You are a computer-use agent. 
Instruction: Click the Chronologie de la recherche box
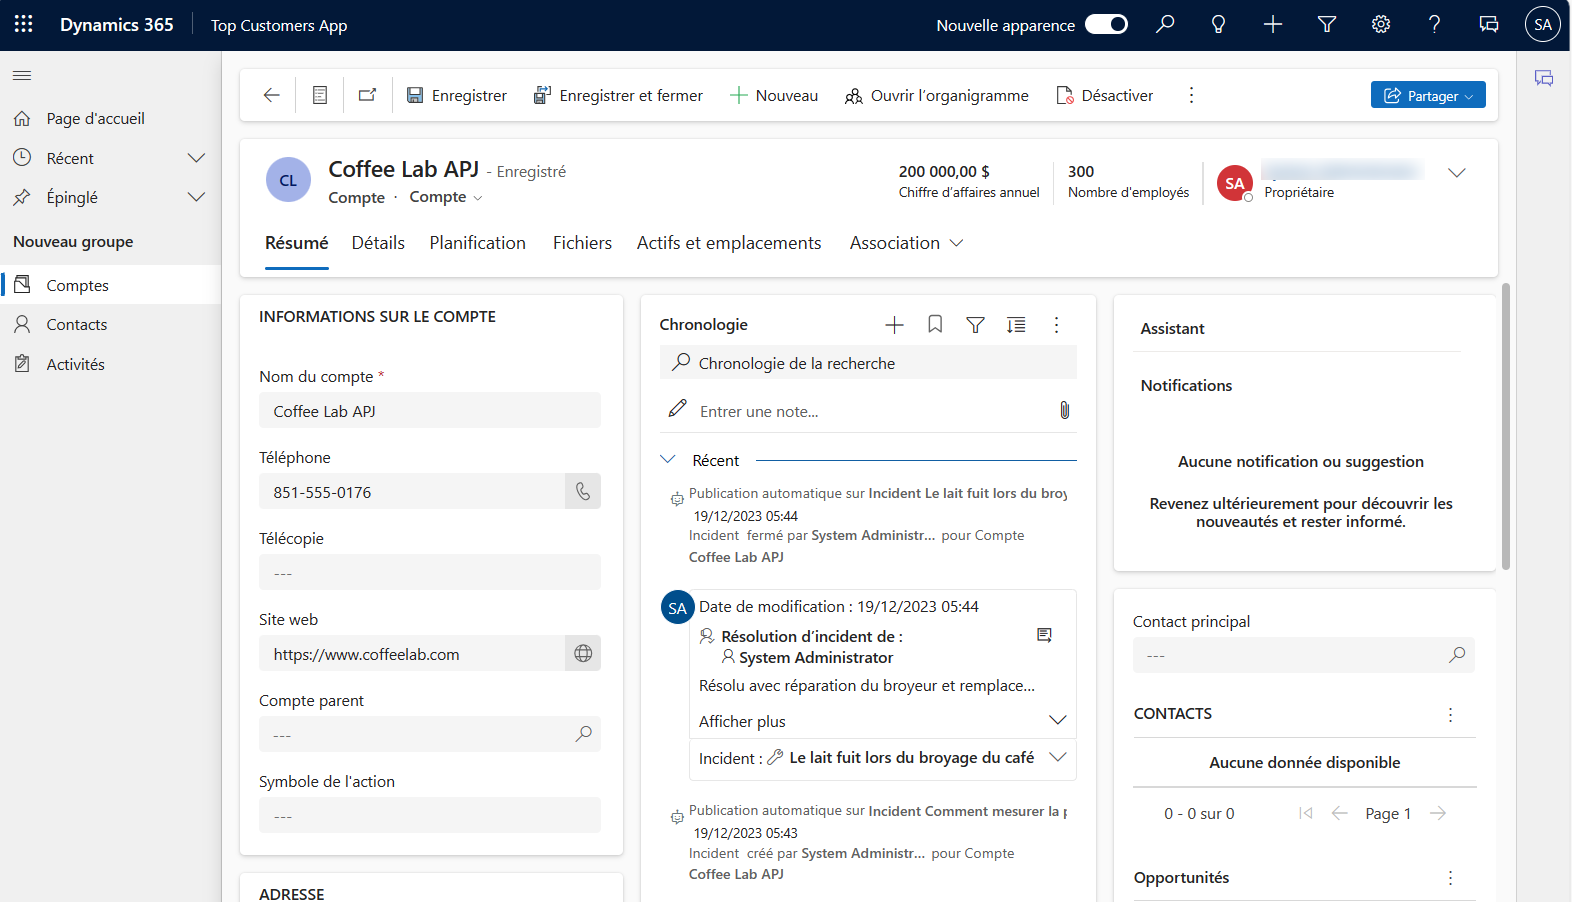(x=868, y=362)
